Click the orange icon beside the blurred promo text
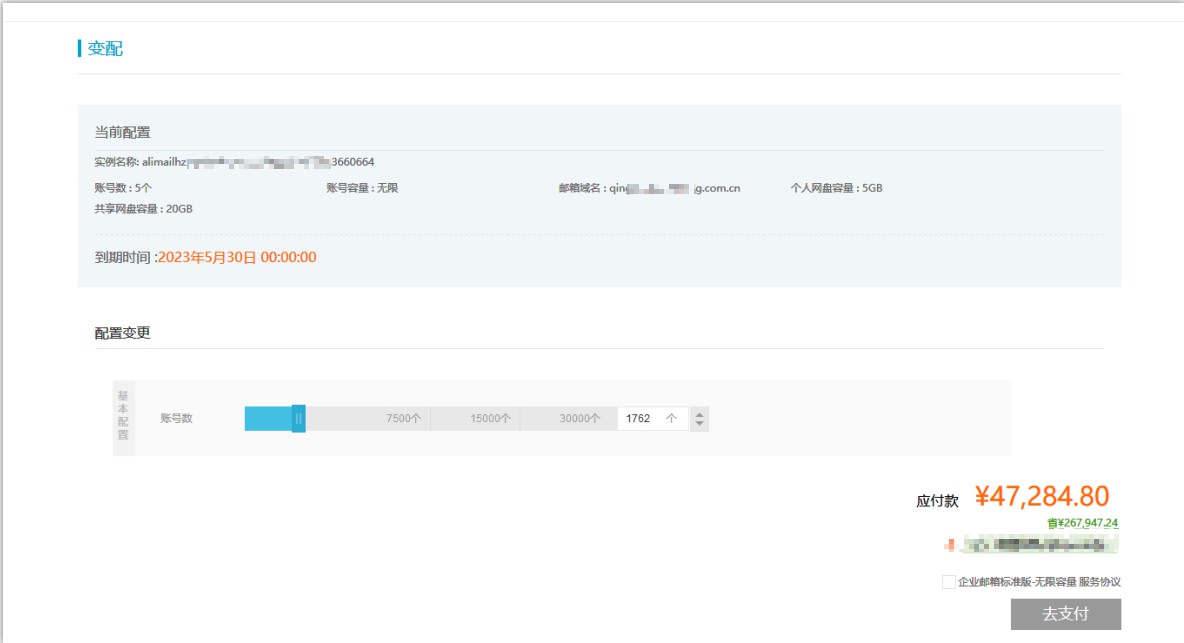 click(948, 545)
